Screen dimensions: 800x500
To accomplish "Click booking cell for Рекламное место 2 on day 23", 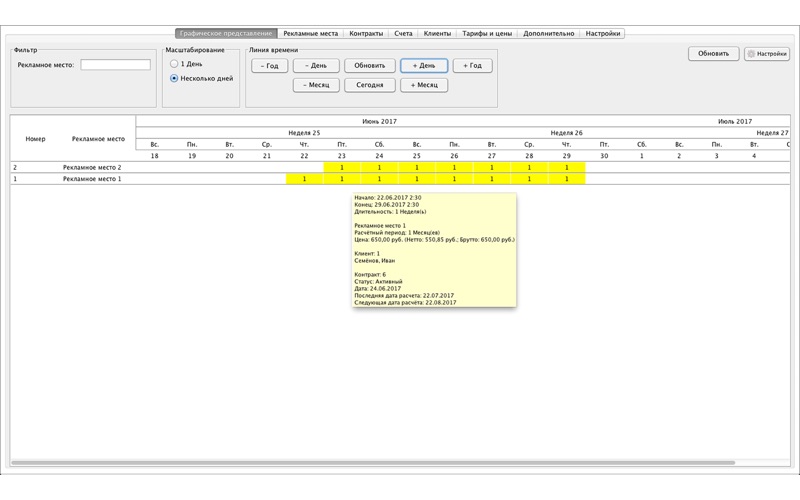I will pos(342,167).
